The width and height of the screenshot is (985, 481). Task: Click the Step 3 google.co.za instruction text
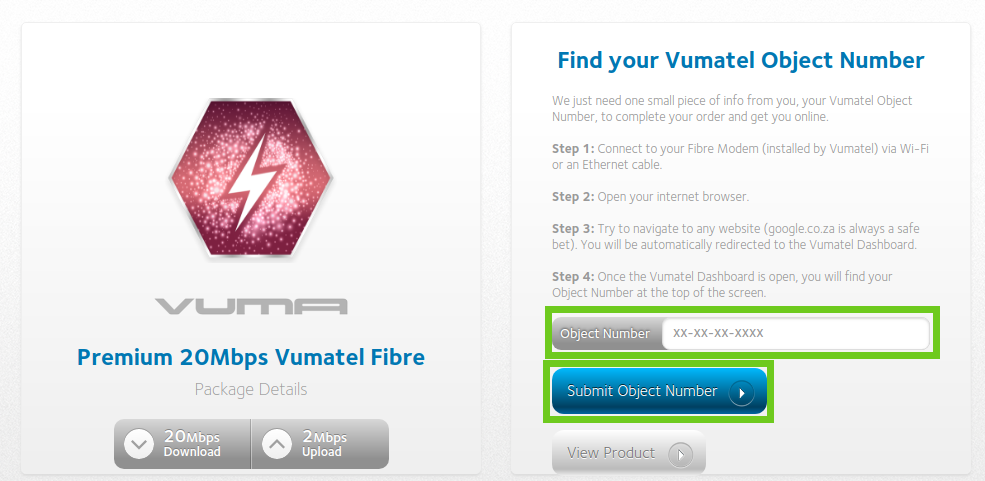pyautogui.click(x=736, y=237)
